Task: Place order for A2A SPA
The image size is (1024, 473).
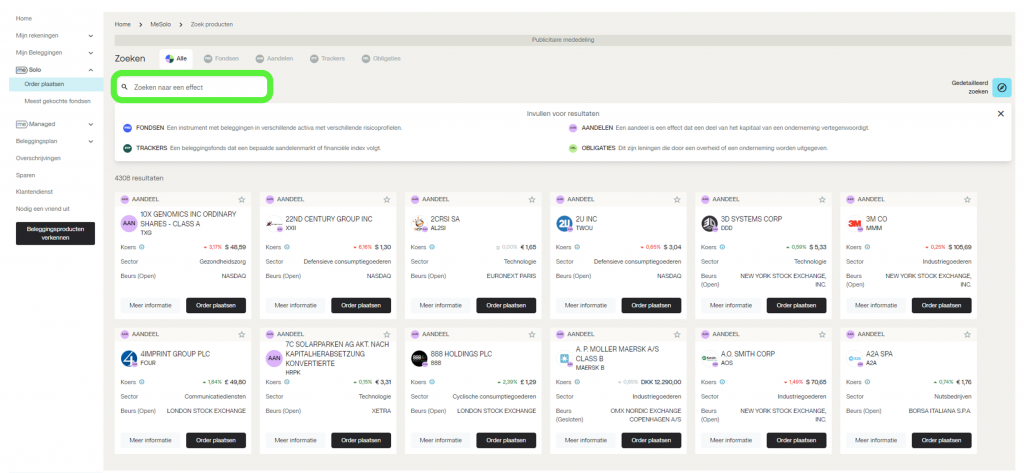Action: click(x=941, y=440)
